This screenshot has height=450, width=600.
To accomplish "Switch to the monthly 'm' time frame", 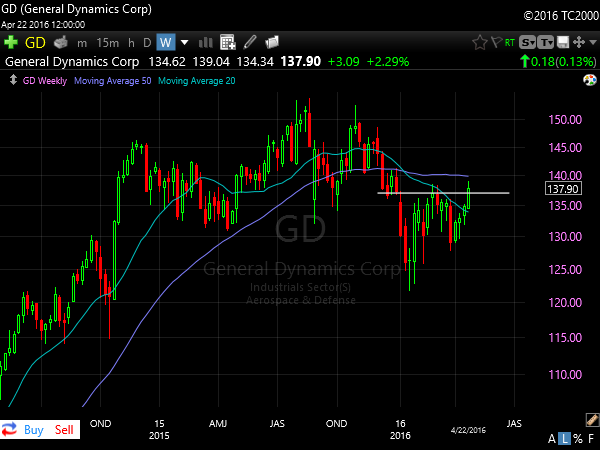I will point(82,43).
